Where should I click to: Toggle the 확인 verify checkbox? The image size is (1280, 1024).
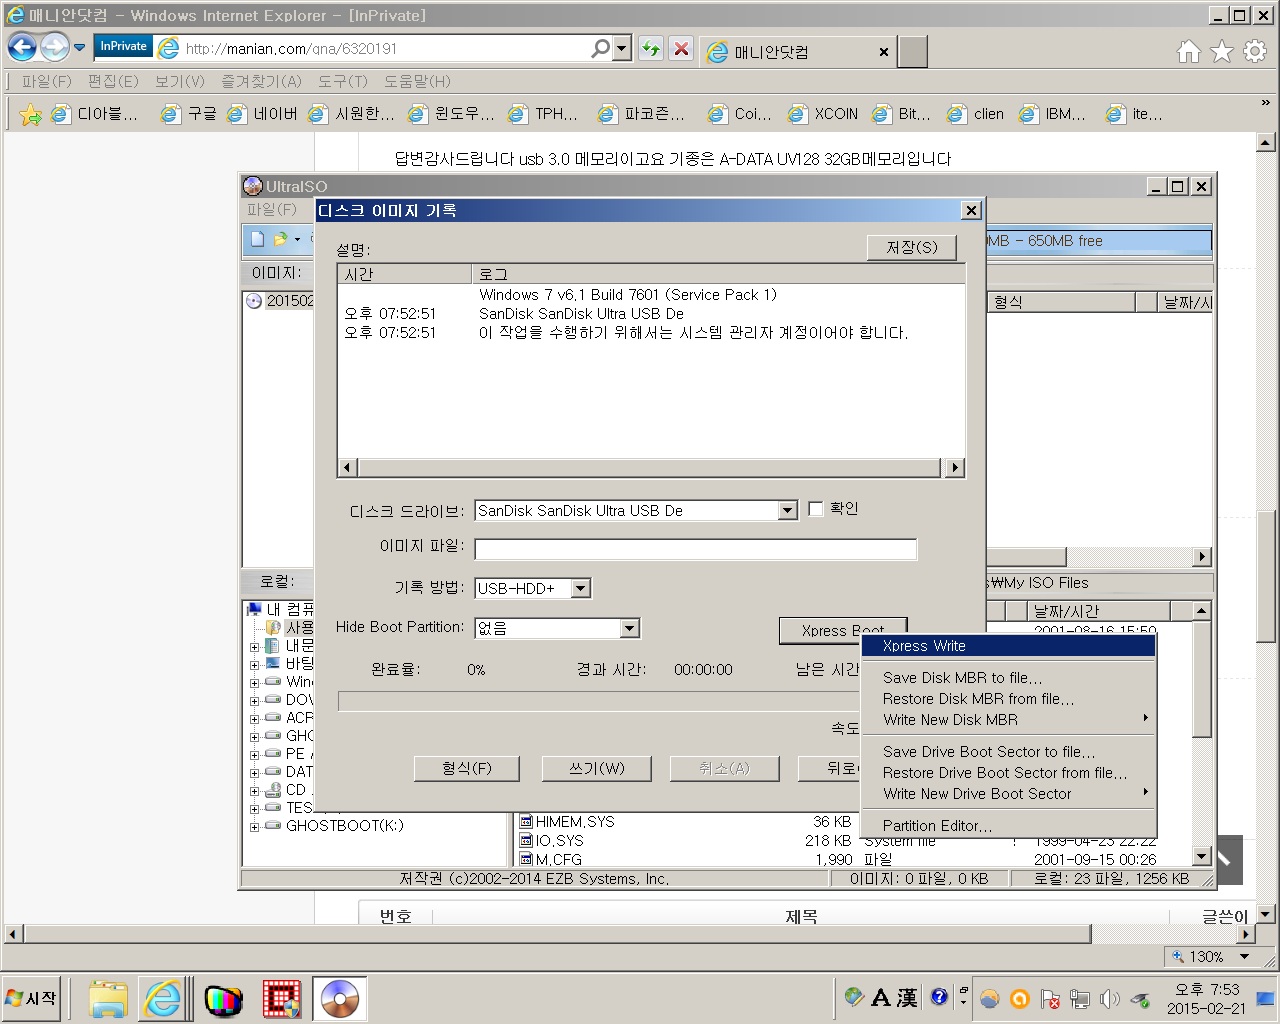click(816, 509)
